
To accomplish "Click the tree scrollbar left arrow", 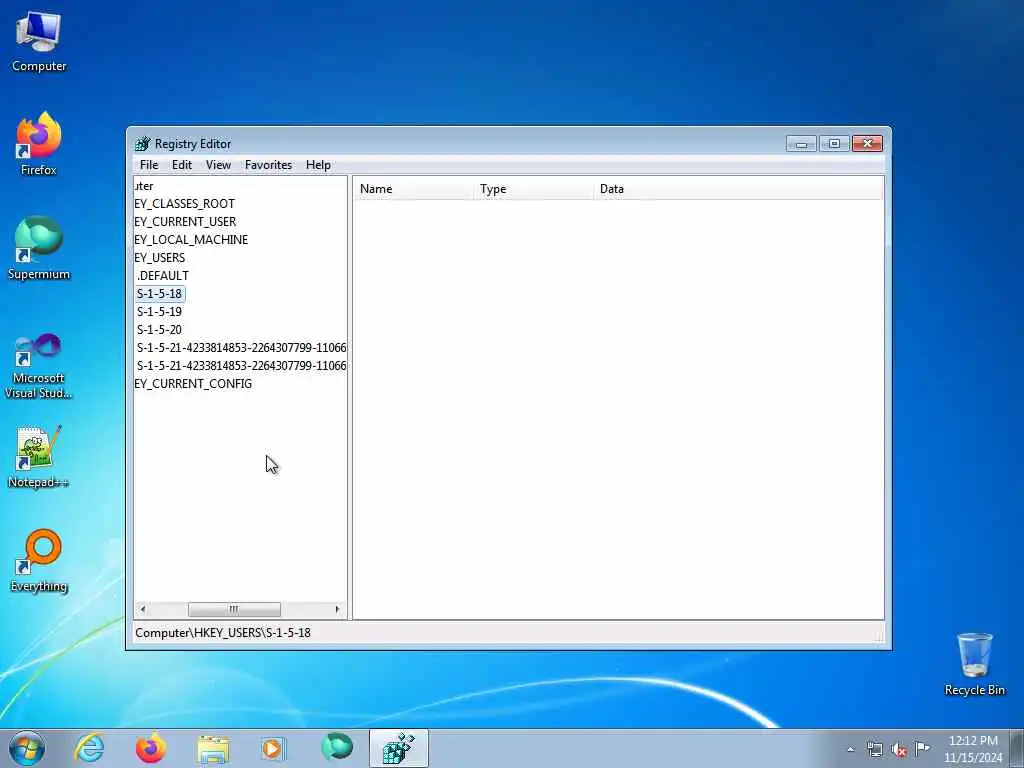I will tap(142, 609).
